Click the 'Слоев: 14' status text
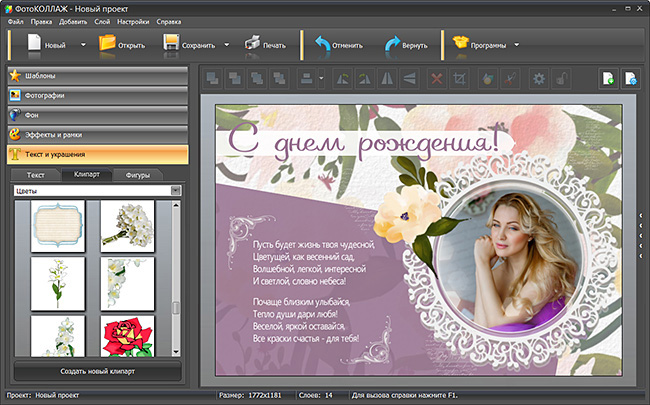 point(315,395)
